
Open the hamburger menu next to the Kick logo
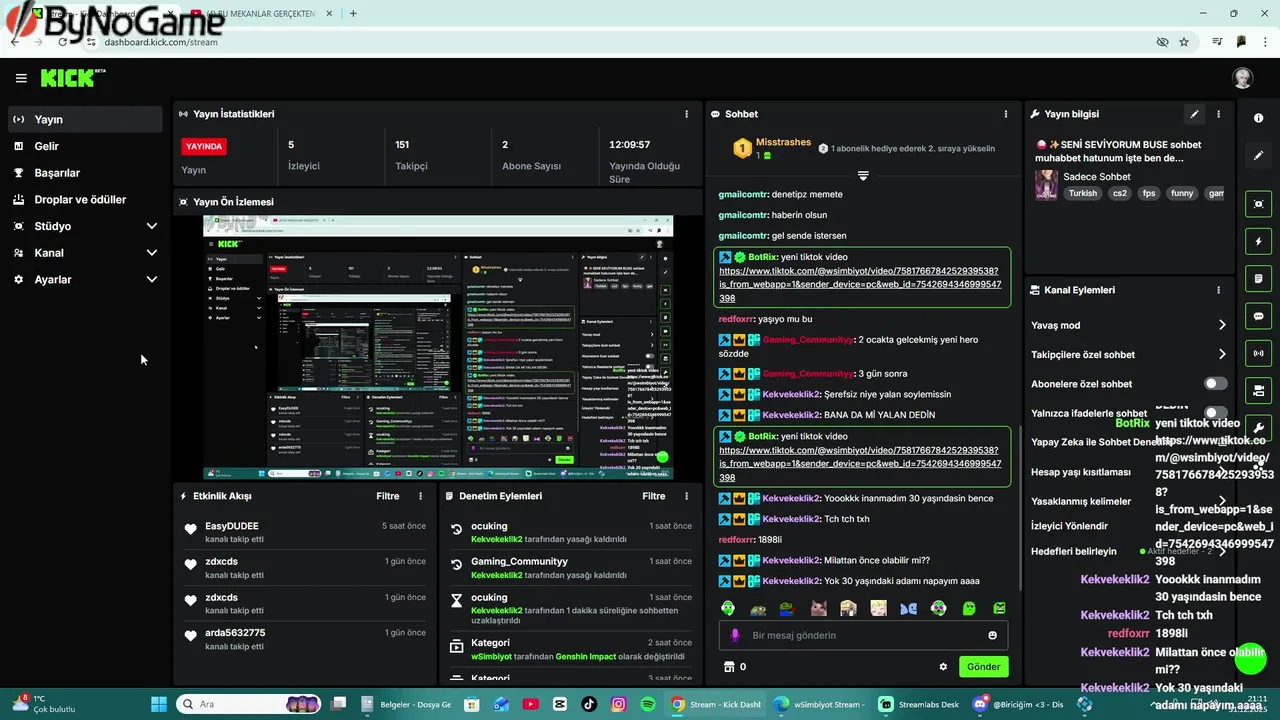tap(21, 78)
